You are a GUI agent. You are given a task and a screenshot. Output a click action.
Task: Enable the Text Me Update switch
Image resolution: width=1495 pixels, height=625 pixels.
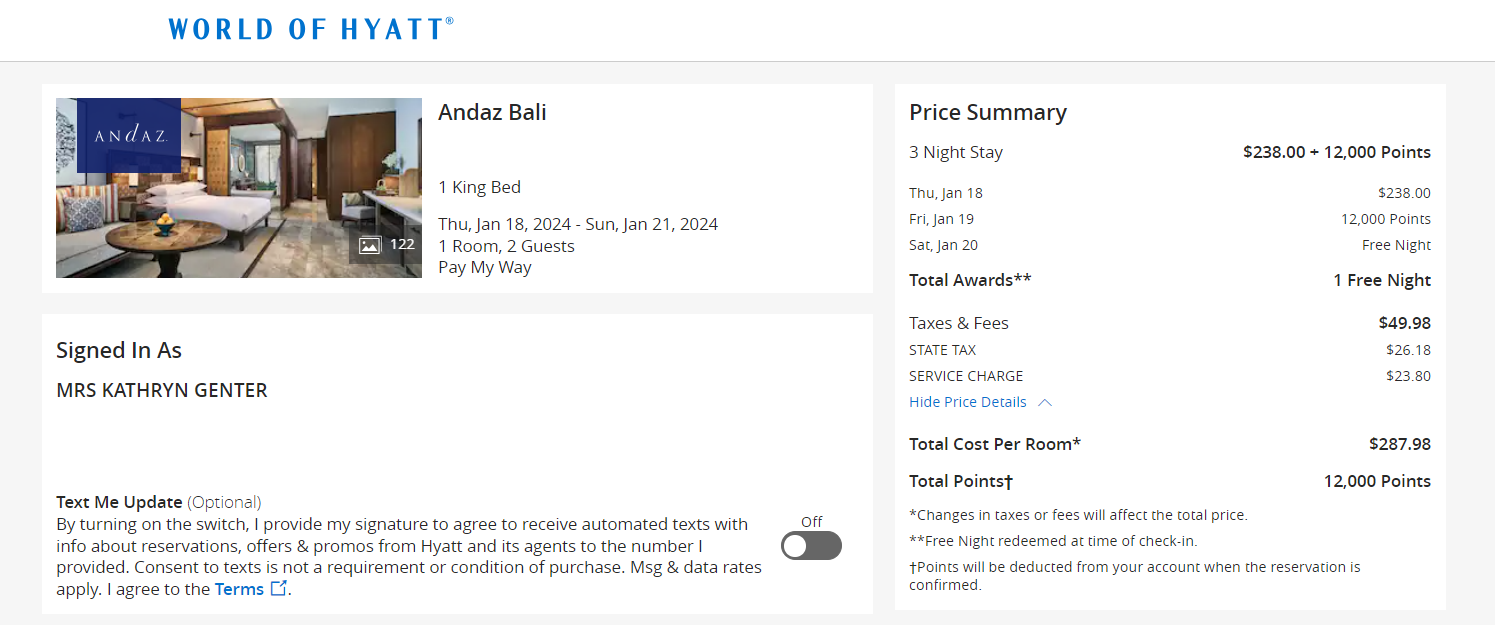coord(811,545)
